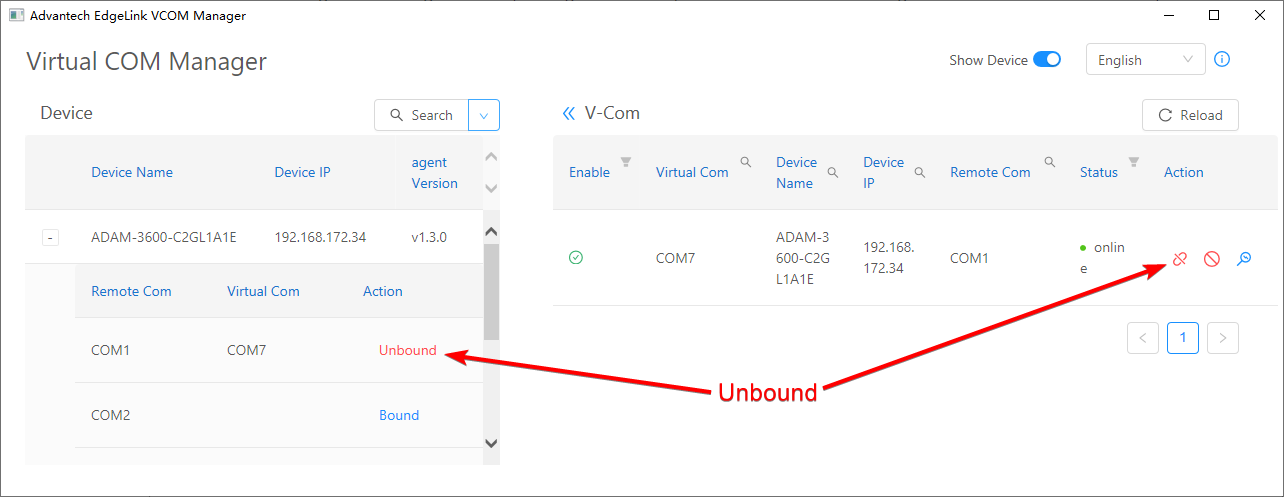Go to page 1 in pagination
1284x497 pixels.
point(1183,338)
